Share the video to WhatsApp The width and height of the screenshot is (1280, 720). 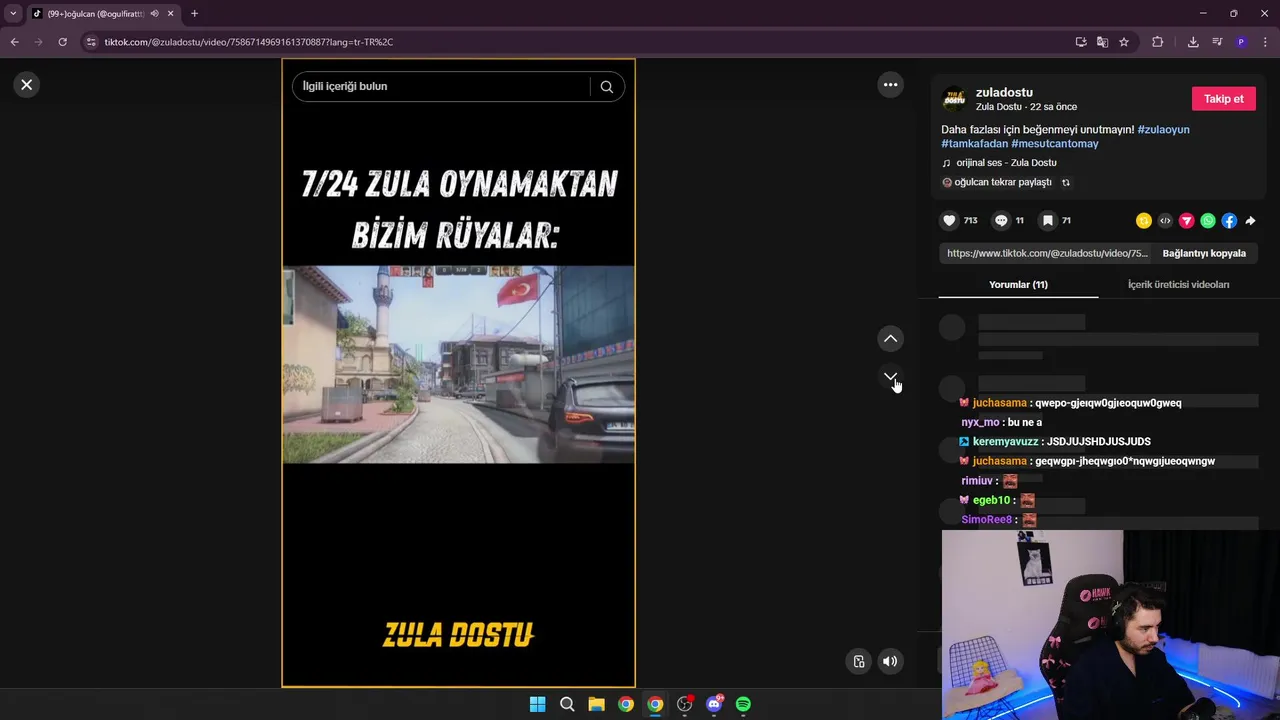[x=1208, y=221]
